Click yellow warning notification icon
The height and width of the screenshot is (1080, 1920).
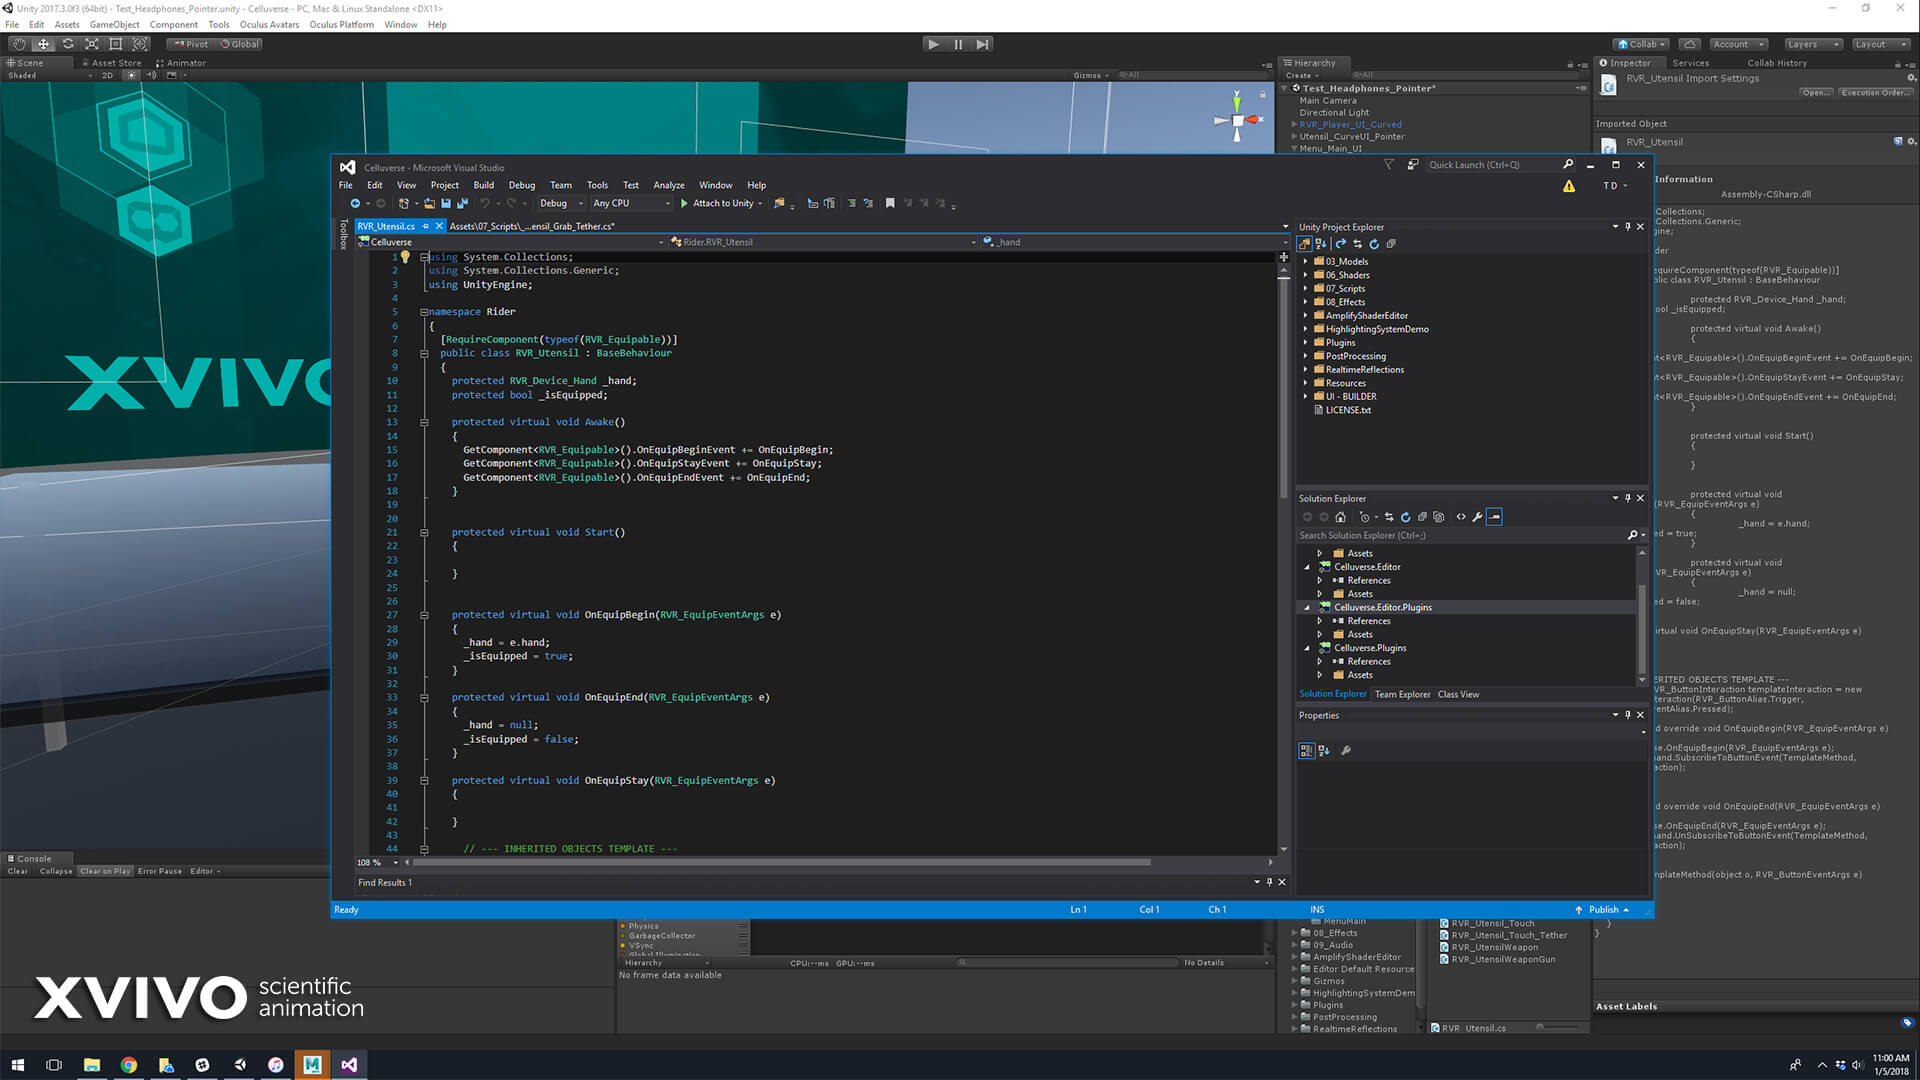point(1569,186)
